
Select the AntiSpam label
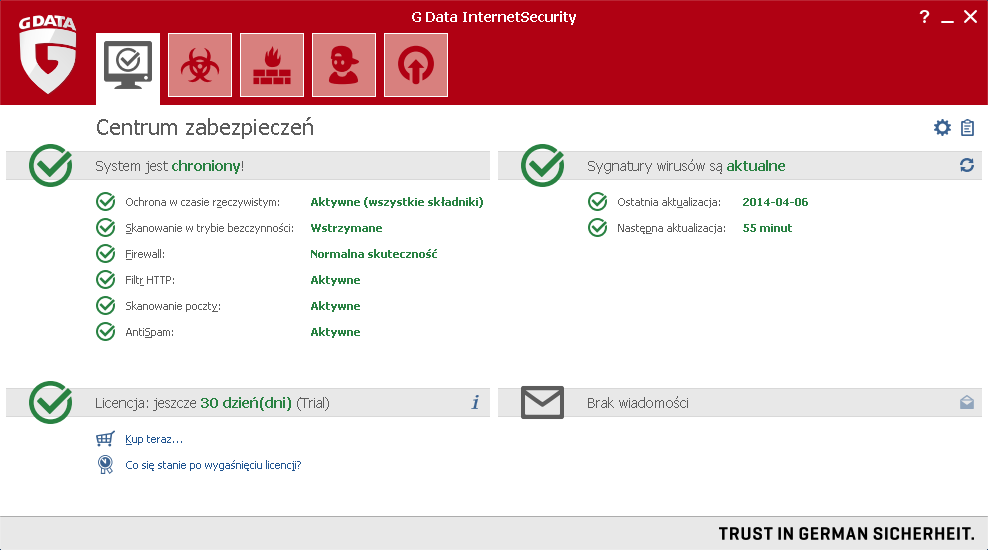coord(149,332)
